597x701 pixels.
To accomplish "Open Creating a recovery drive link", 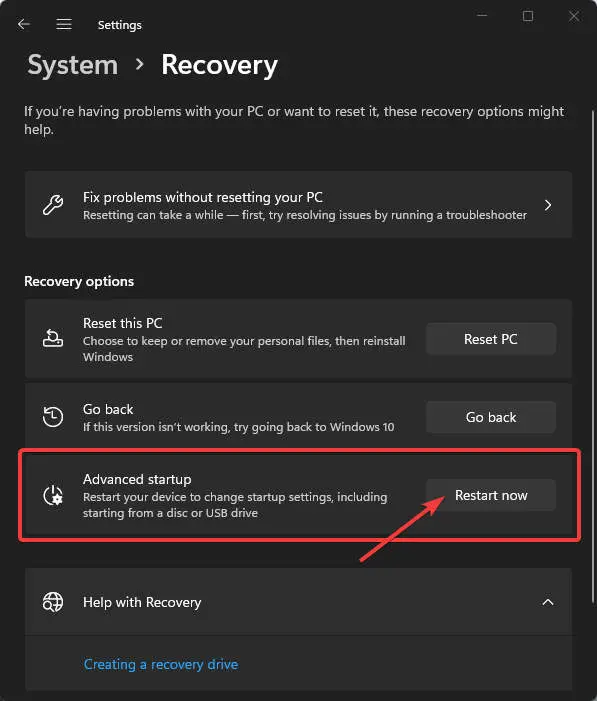I will click(x=161, y=664).
